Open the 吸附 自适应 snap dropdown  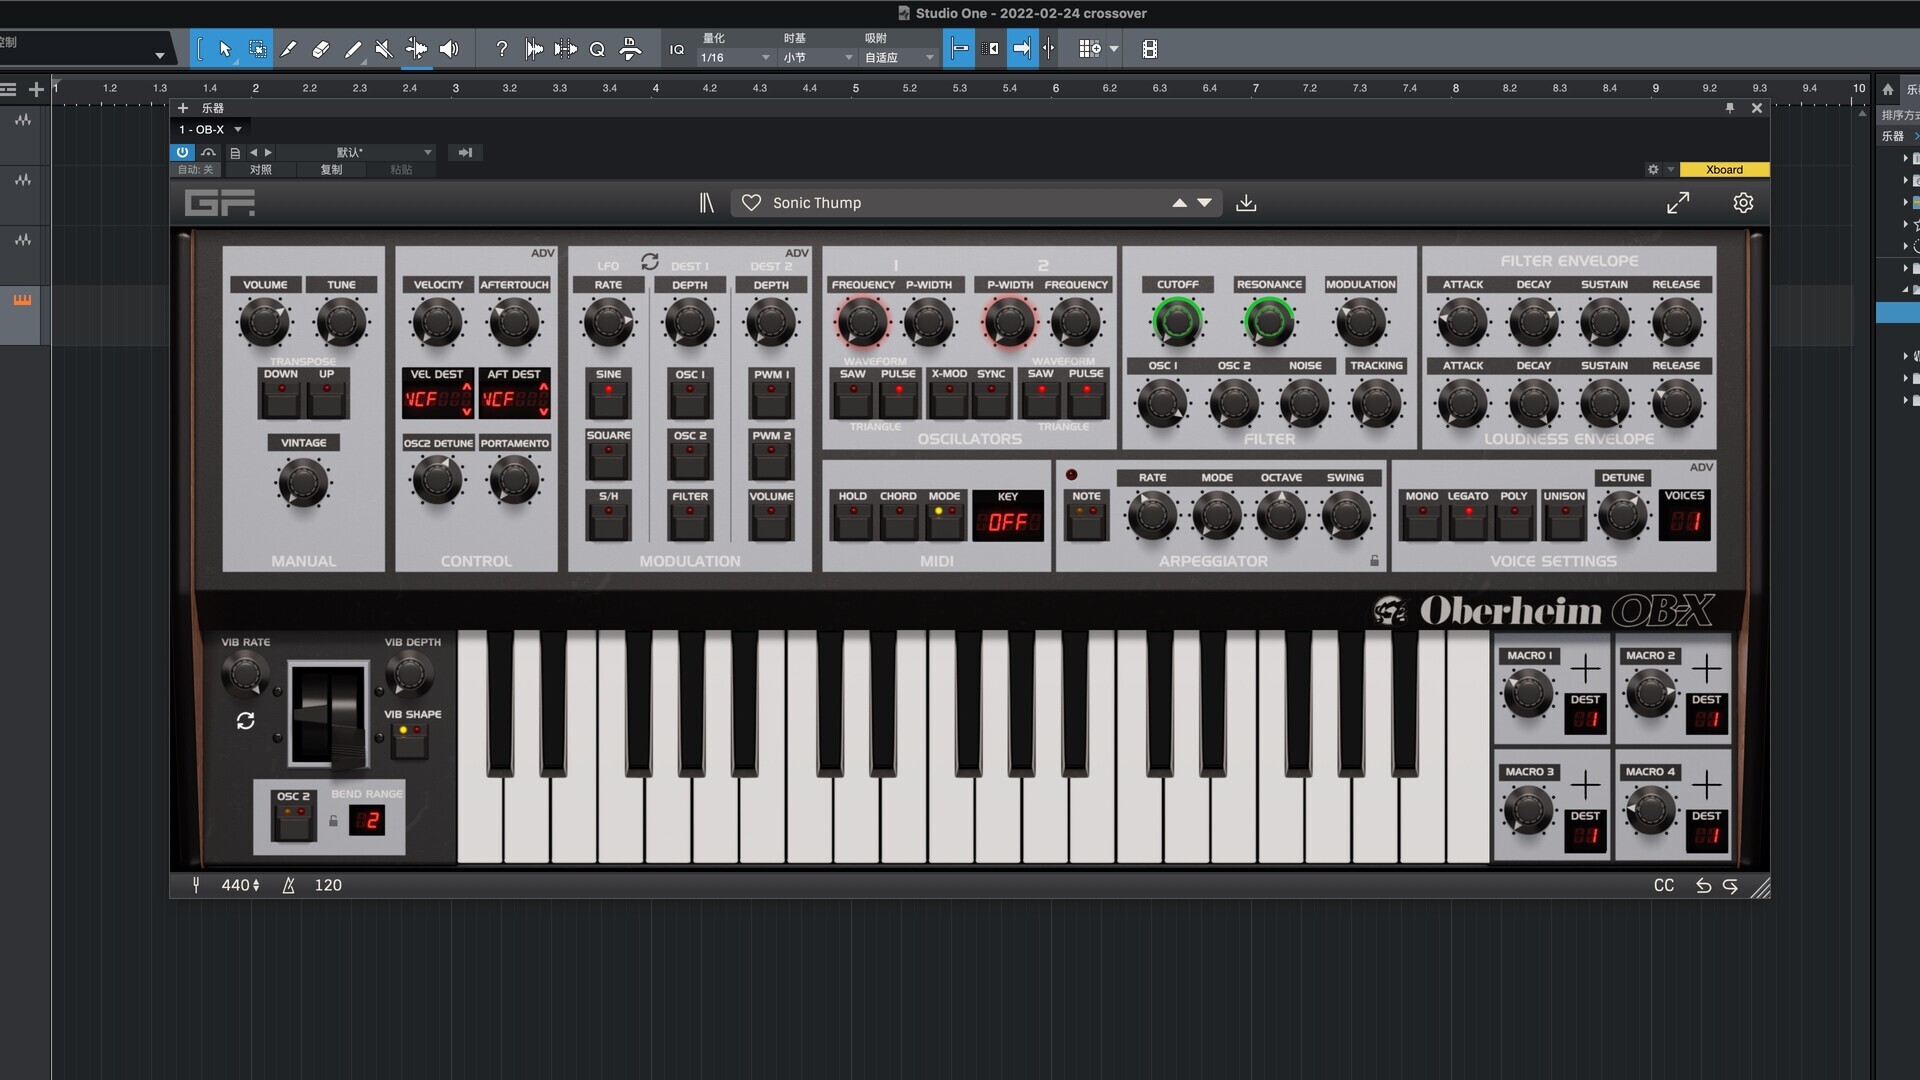[899, 58]
